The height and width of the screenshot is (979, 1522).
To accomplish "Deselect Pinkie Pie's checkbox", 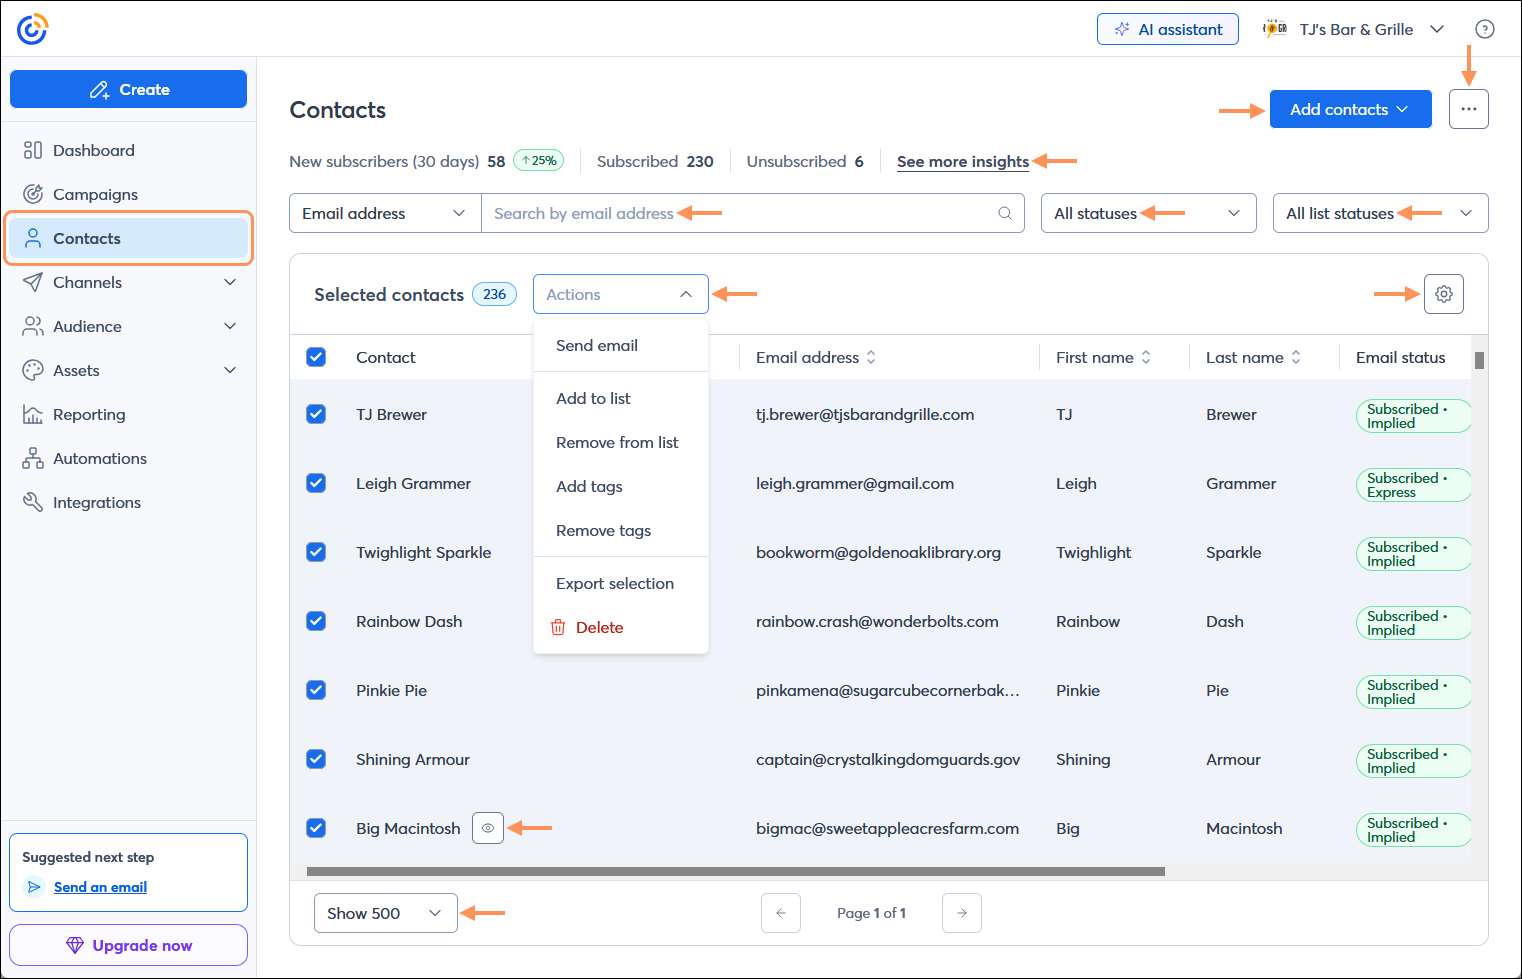I will [316, 690].
